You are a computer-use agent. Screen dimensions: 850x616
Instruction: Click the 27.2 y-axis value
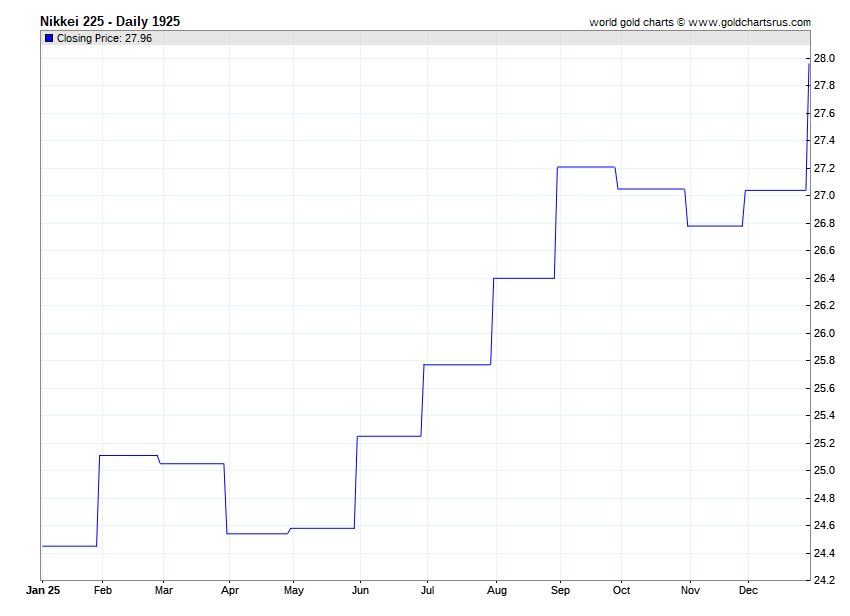click(824, 168)
